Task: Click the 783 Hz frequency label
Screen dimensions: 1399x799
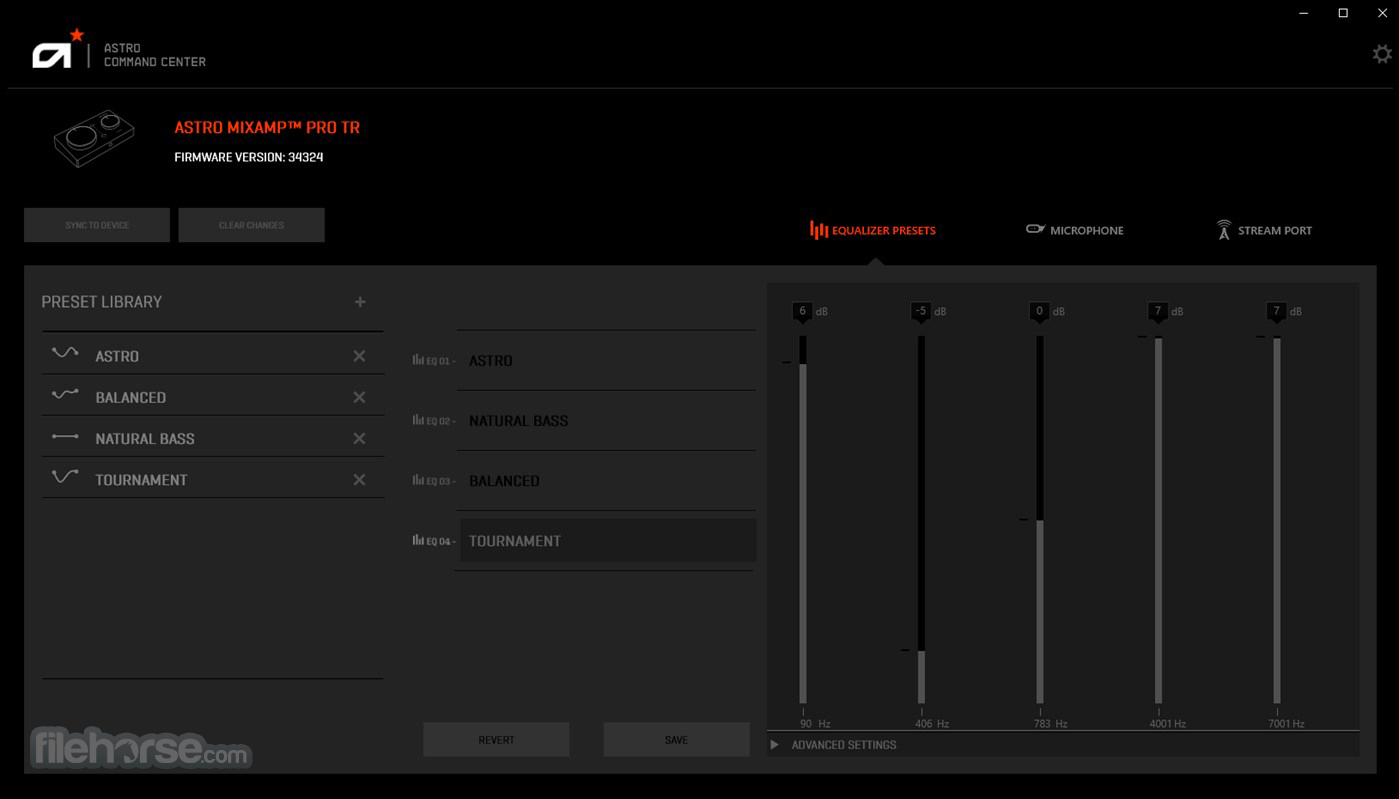Action: pos(1050,724)
